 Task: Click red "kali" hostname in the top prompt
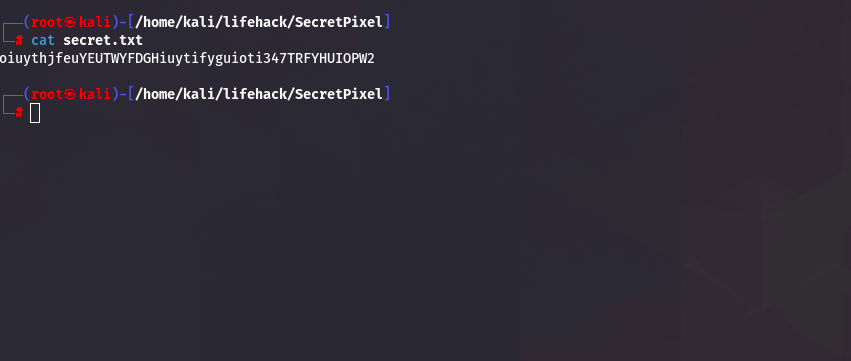coord(95,23)
